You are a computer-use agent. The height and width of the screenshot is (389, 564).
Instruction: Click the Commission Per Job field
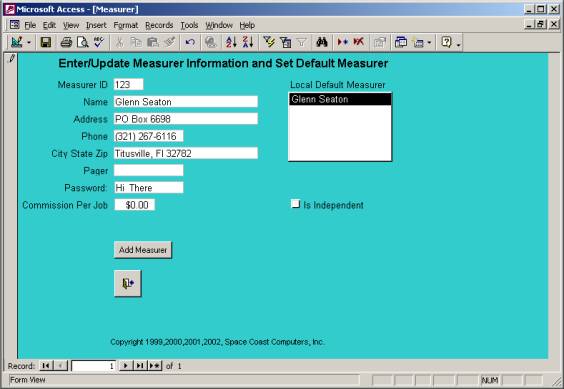135,205
